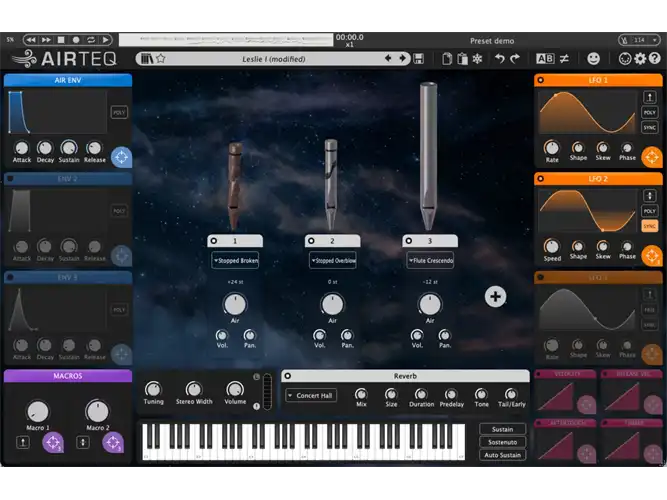Image resolution: width=667 pixels, height=500 pixels.
Task: Add a new pipe with plus button
Action: [x=495, y=297]
